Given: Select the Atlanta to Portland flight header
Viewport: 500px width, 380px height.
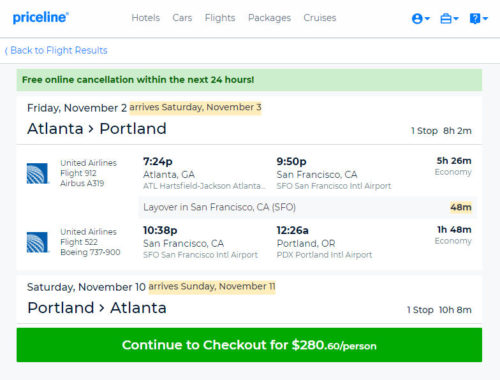Looking at the screenshot, I should [249, 120].
